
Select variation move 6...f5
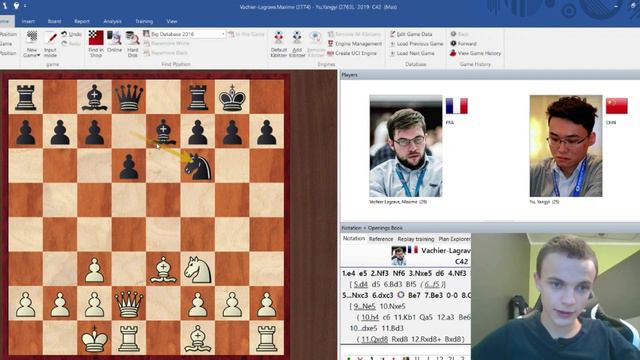click(x=434, y=284)
